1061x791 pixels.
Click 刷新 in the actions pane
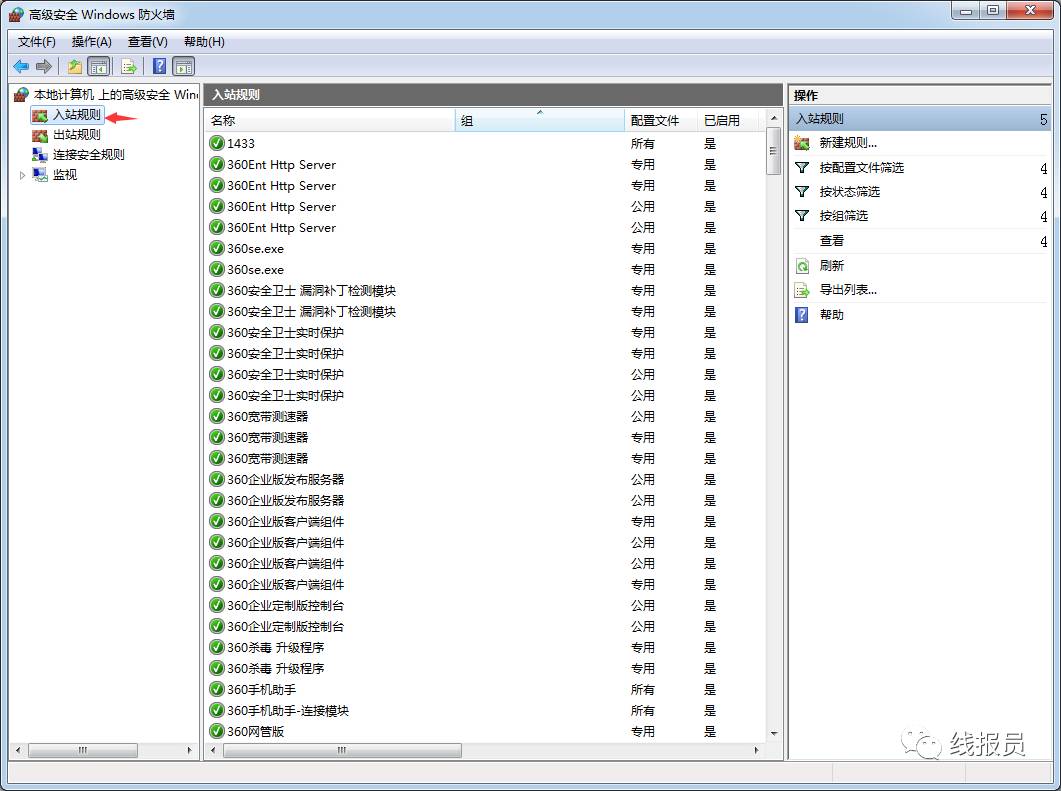click(832, 265)
